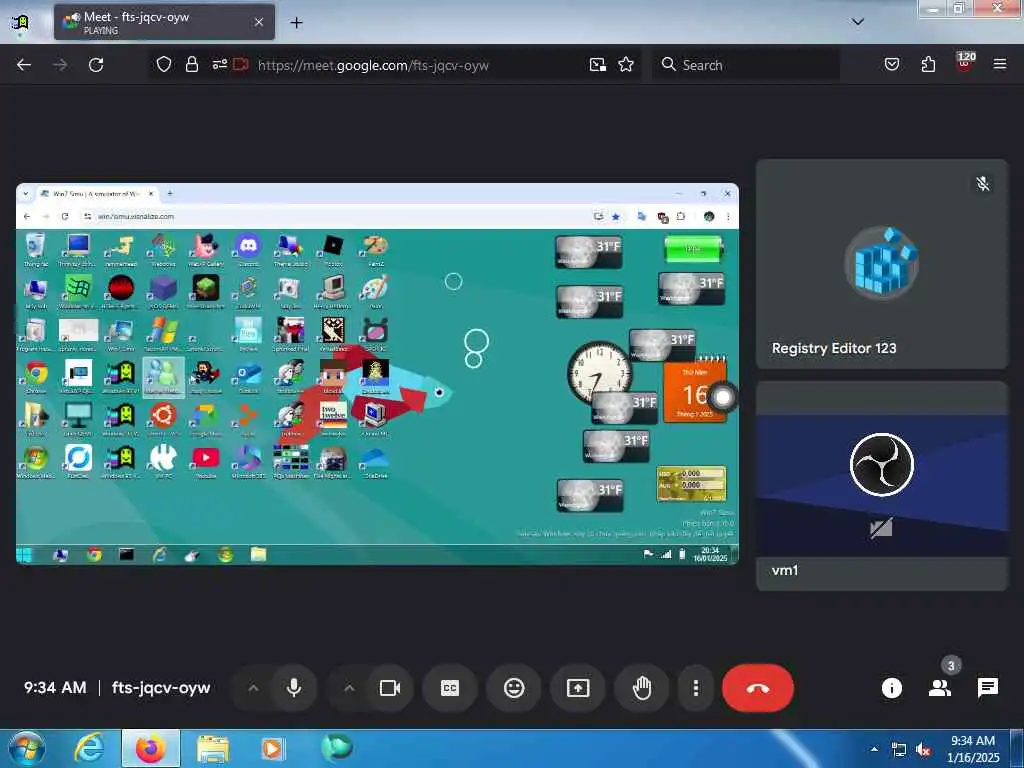Toggle the microphone in Meet
Image resolution: width=1024 pixels, height=768 pixels.
294,688
